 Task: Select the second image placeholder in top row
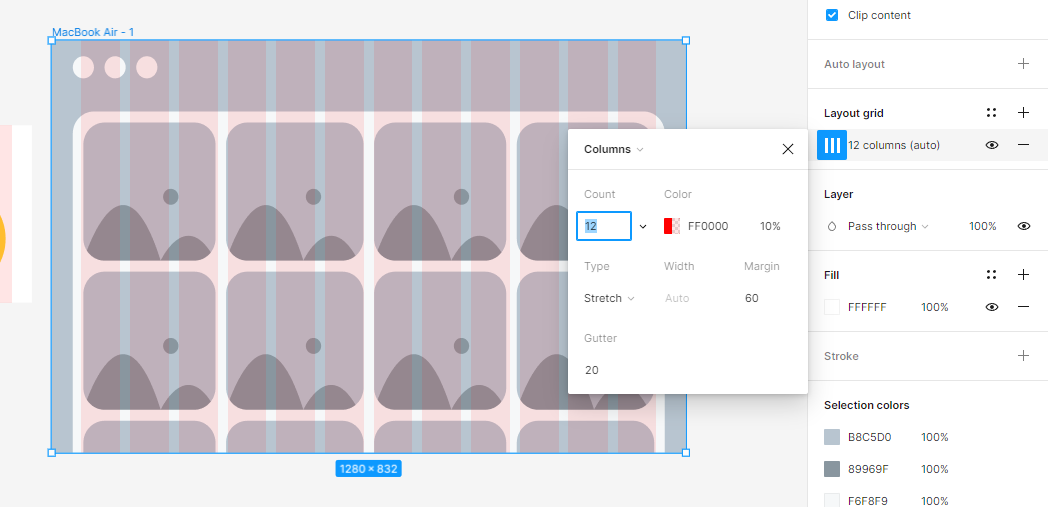[x=295, y=191]
